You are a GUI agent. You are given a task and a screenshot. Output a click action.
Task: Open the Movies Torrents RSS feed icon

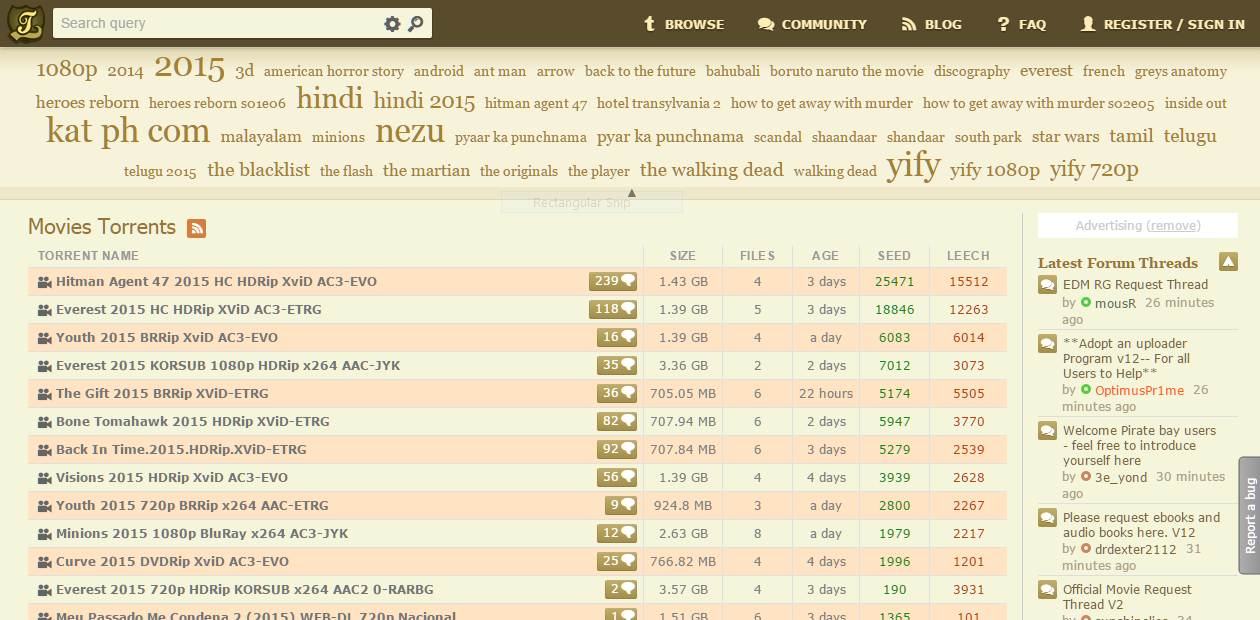tap(197, 228)
